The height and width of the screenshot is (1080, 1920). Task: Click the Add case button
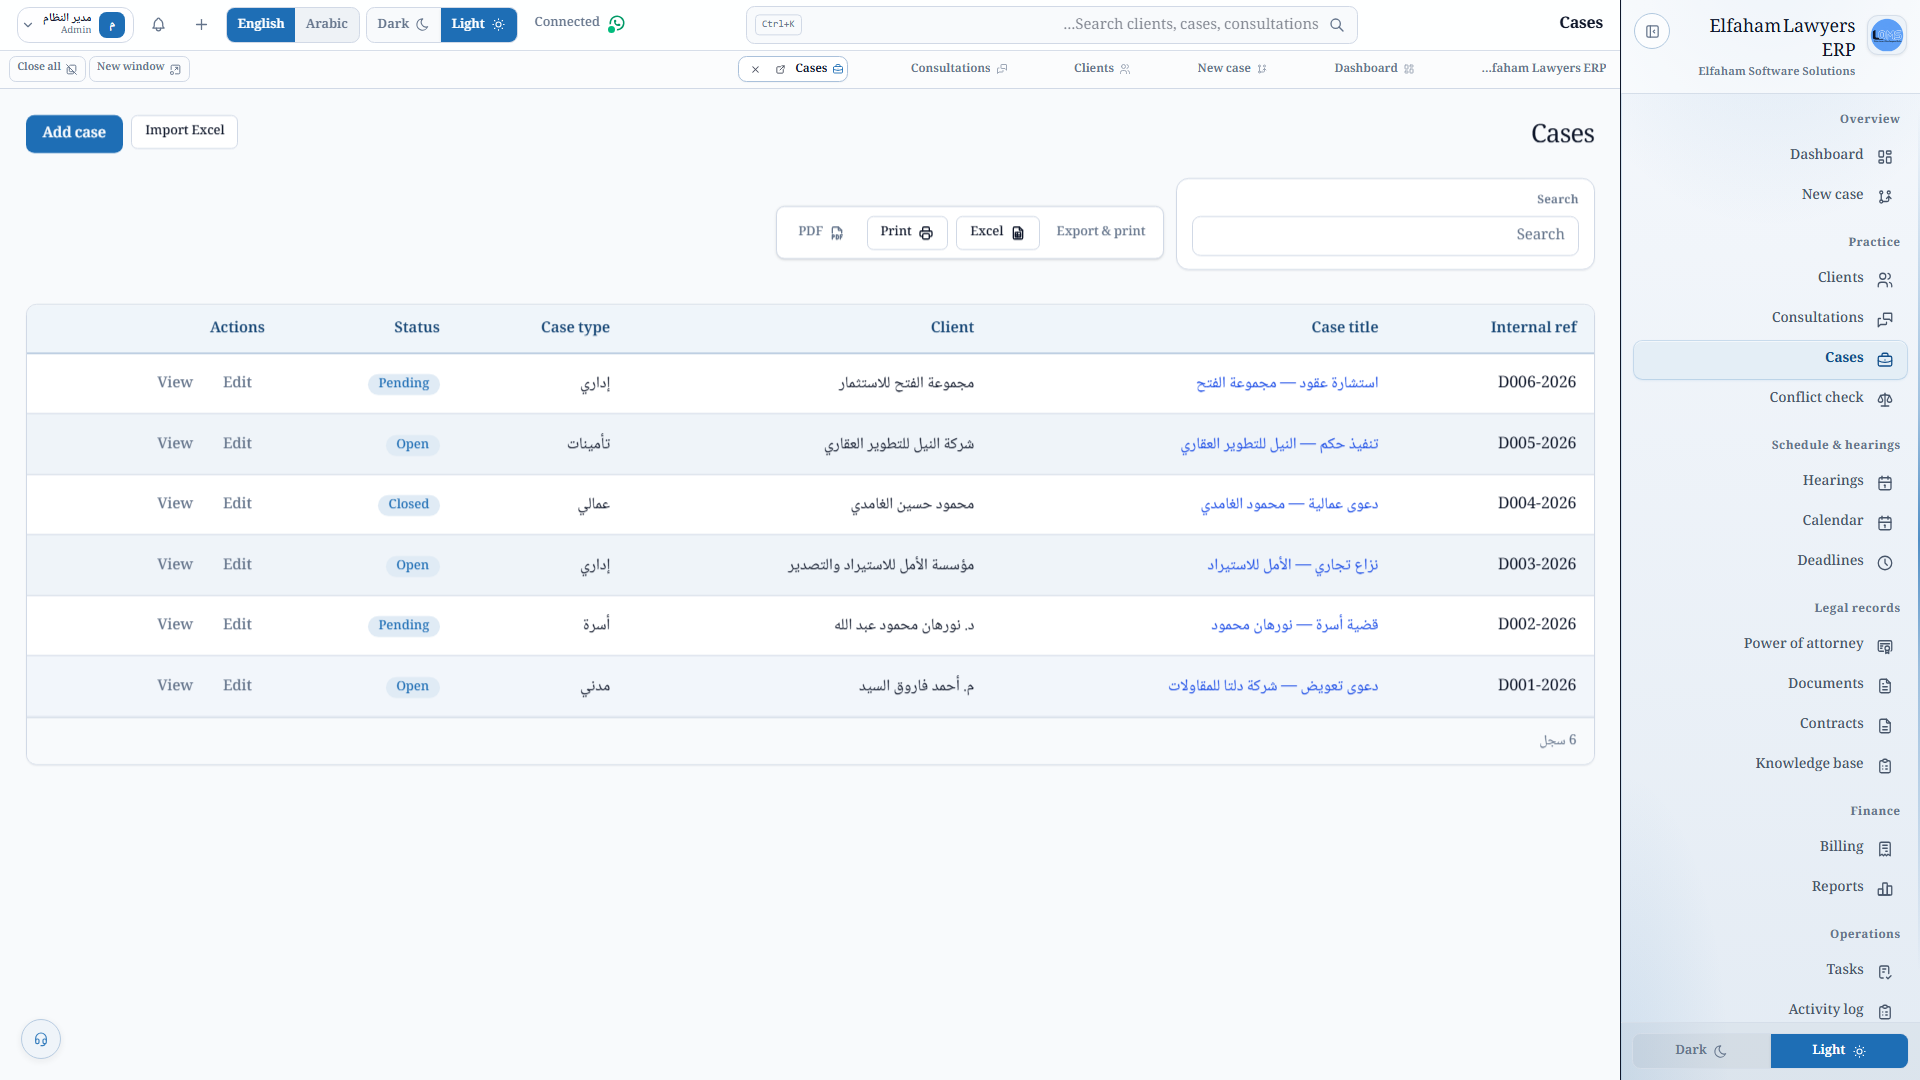74,133
